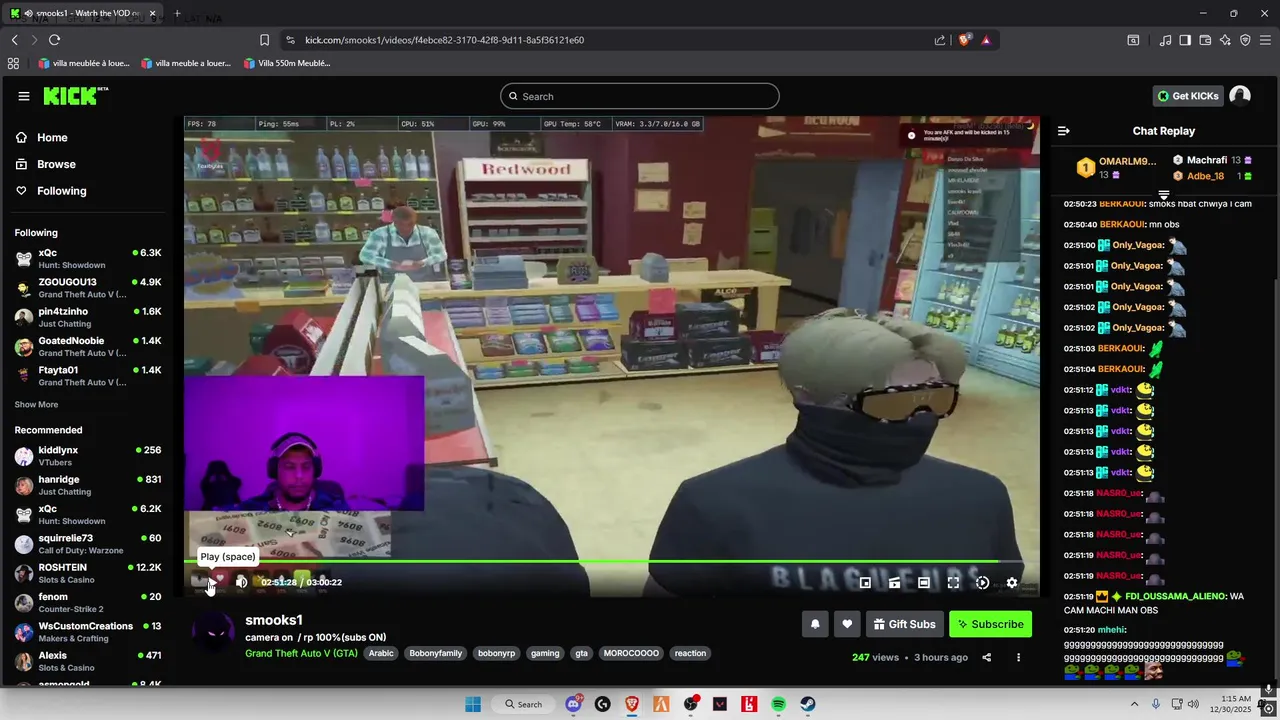Image resolution: width=1280 pixels, height=720 pixels.
Task: Click the green Subscribe button
Action: 990,624
